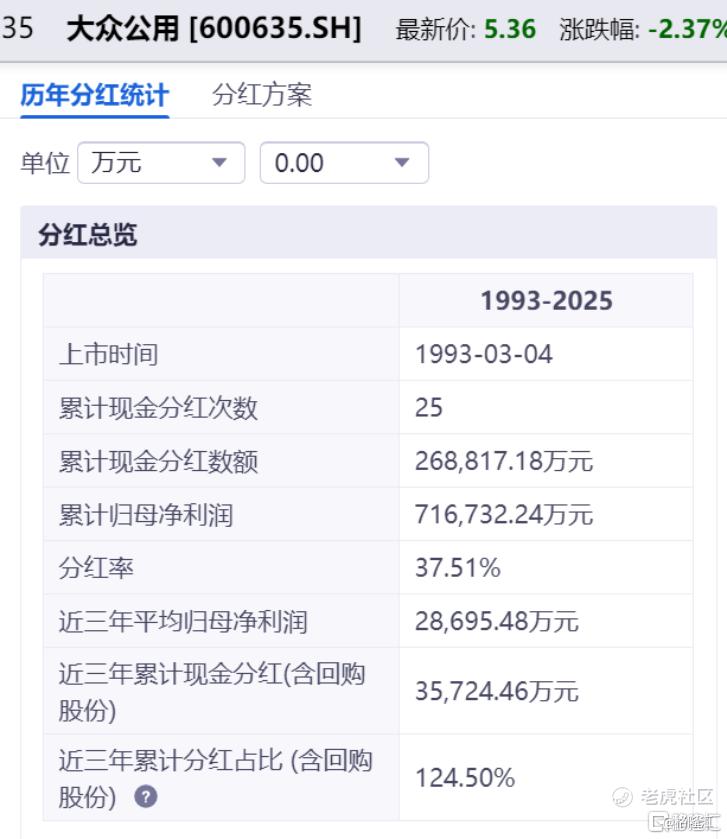The image size is (727, 839).
Task: Select the dividend count value 25
Action: [x=429, y=408]
